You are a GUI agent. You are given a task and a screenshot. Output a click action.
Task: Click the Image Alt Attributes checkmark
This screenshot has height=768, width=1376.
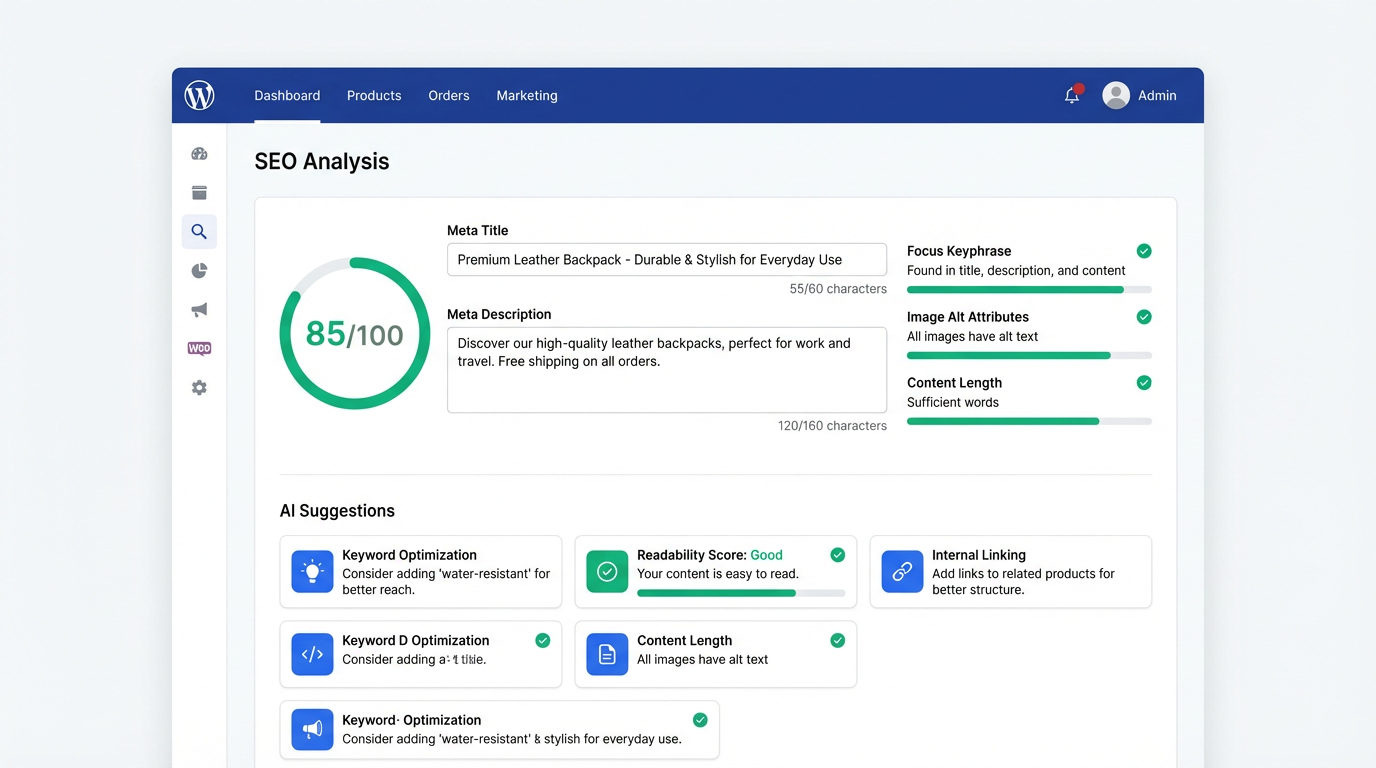(1144, 317)
